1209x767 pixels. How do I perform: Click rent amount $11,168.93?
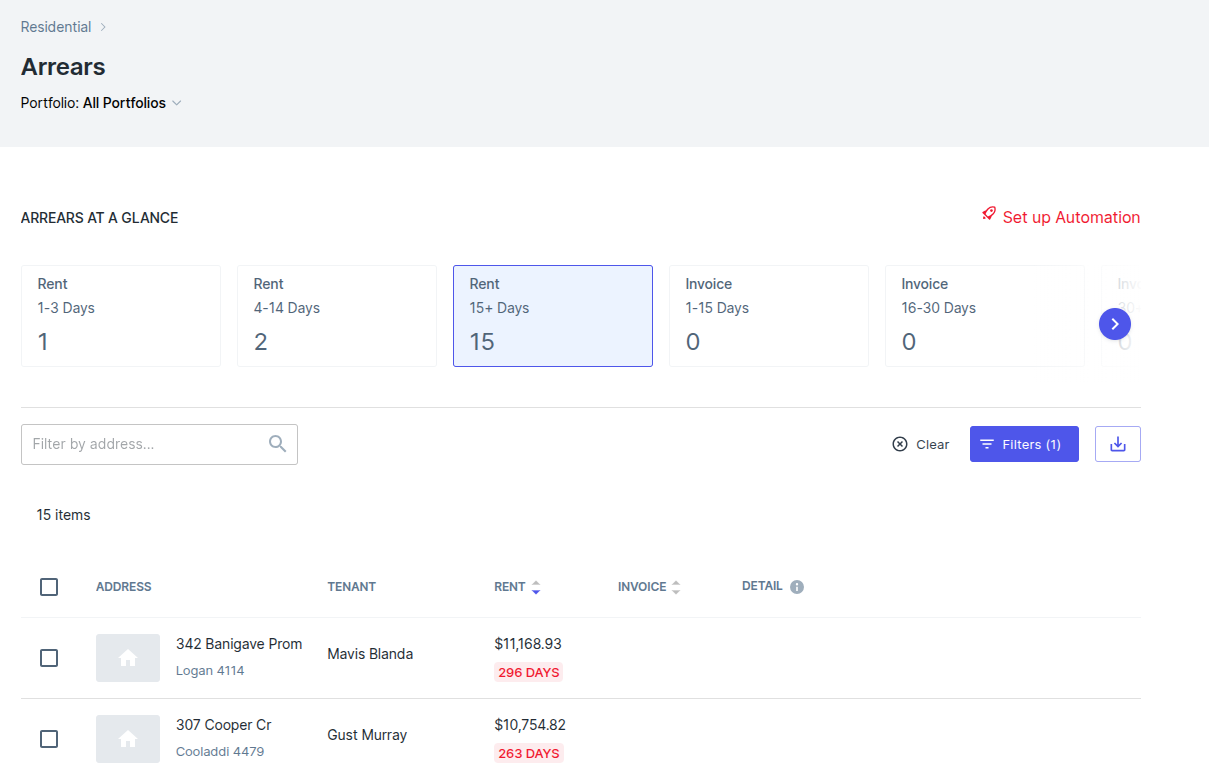528,644
